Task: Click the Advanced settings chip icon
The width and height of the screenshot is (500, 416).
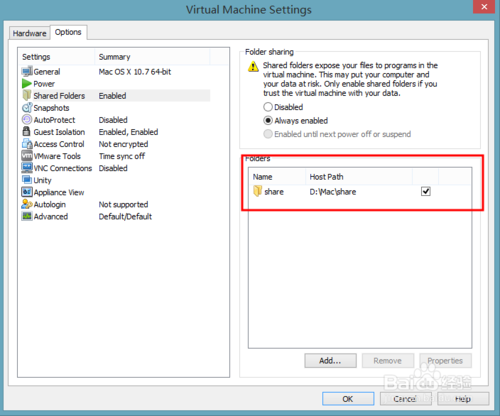Action: coord(27,216)
